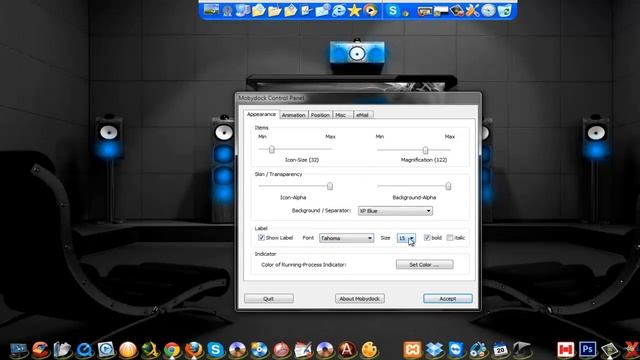This screenshot has width=640, height=360.
Task: Launch Dropbox from the bottom dock
Action: pos(434,350)
